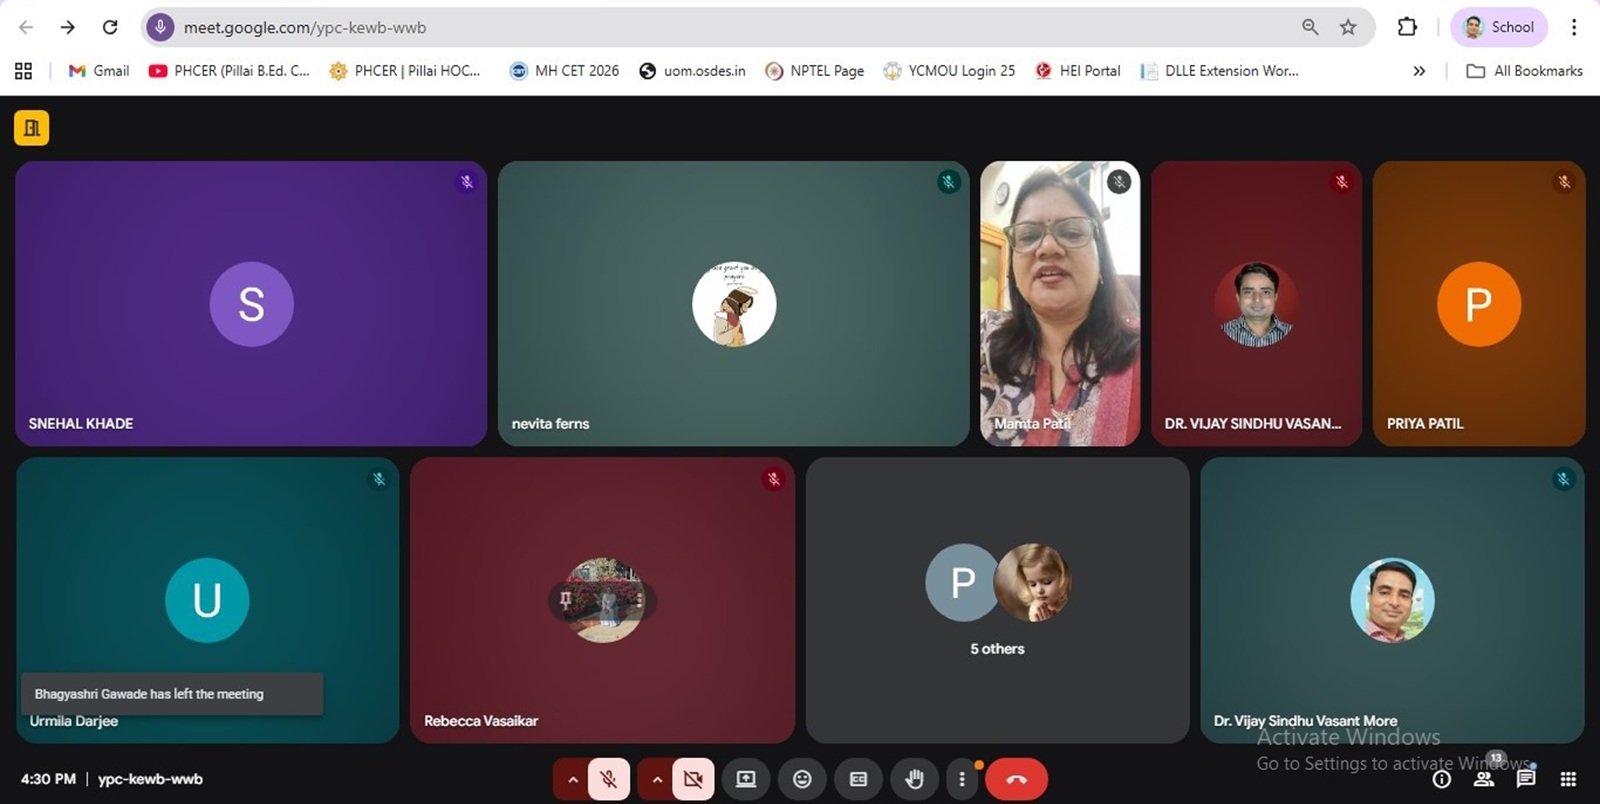Leave the call with red hang-up button
1600x804 pixels.
[1016, 779]
